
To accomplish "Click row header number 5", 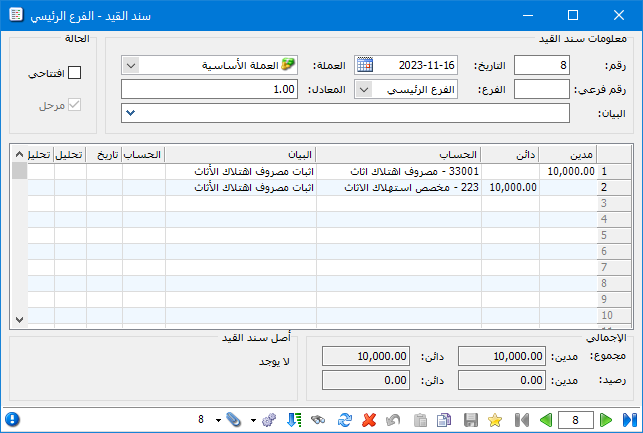I will pyautogui.click(x=614, y=235).
